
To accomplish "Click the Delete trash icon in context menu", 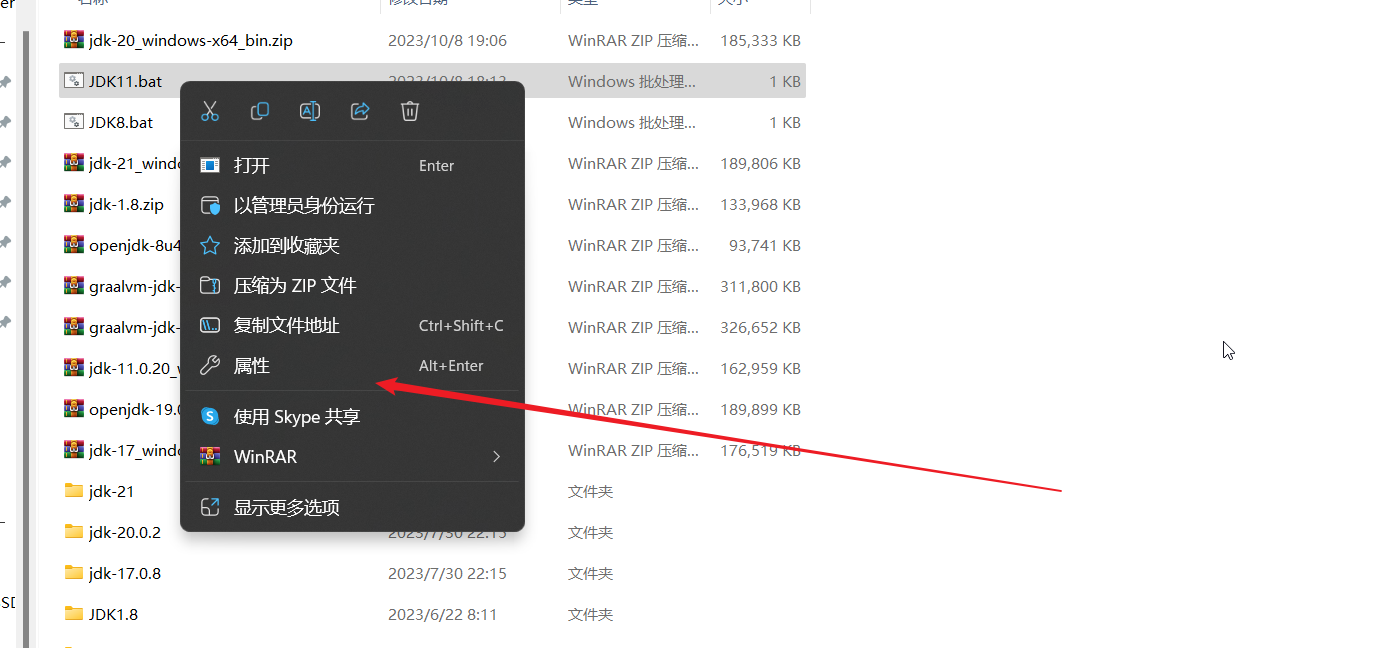I will click(410, 111).
